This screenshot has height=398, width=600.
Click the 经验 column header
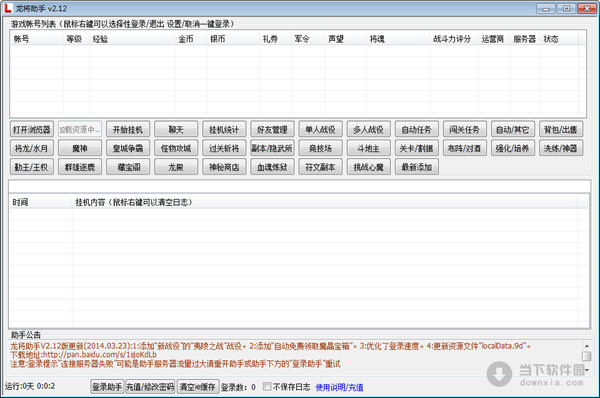point(132,39)
